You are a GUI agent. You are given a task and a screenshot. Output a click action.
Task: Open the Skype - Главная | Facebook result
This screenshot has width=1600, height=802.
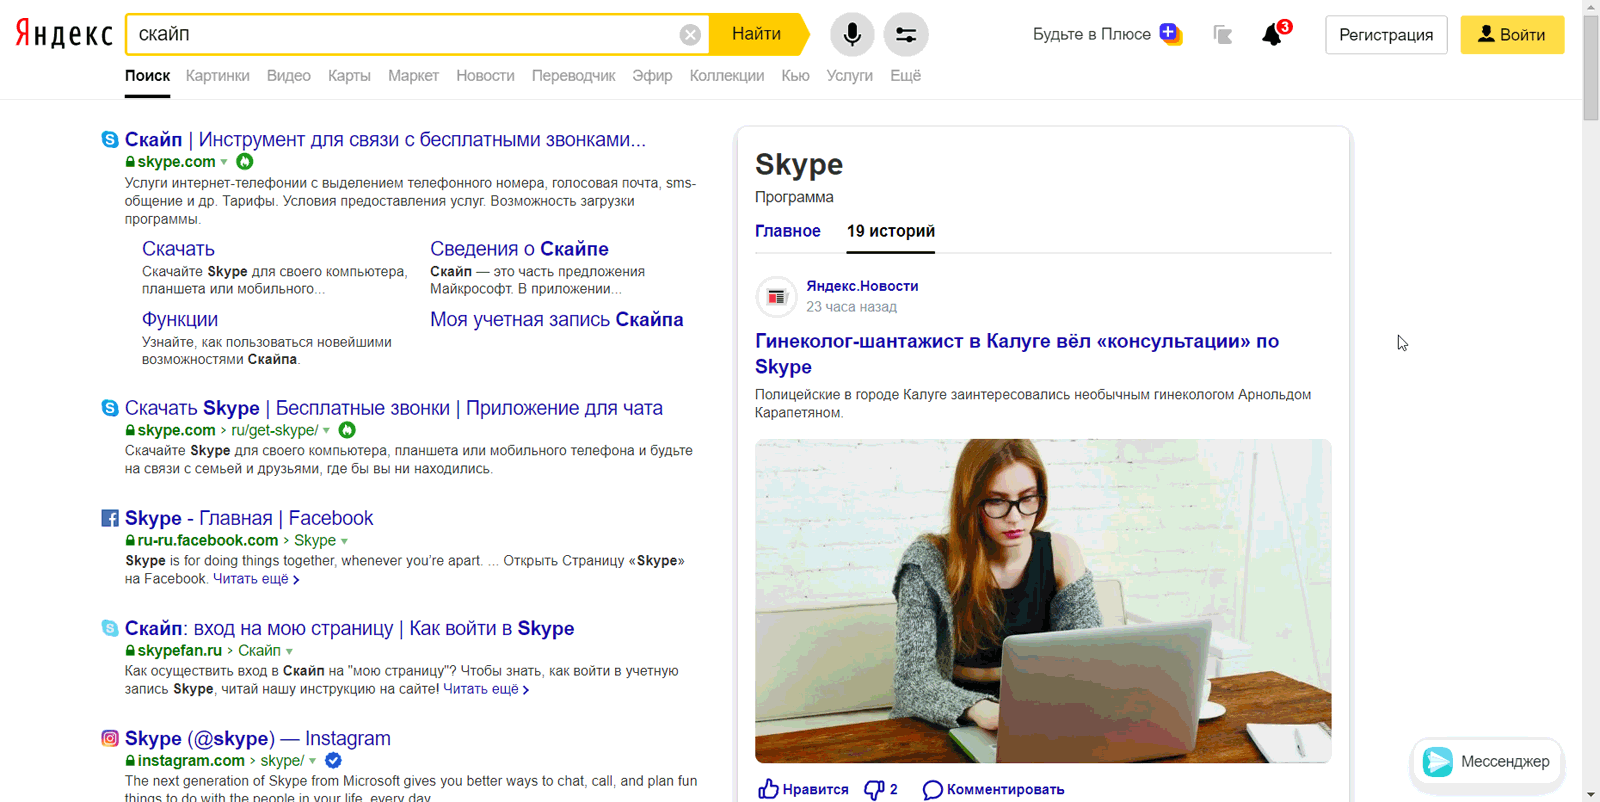click(249, 518)
